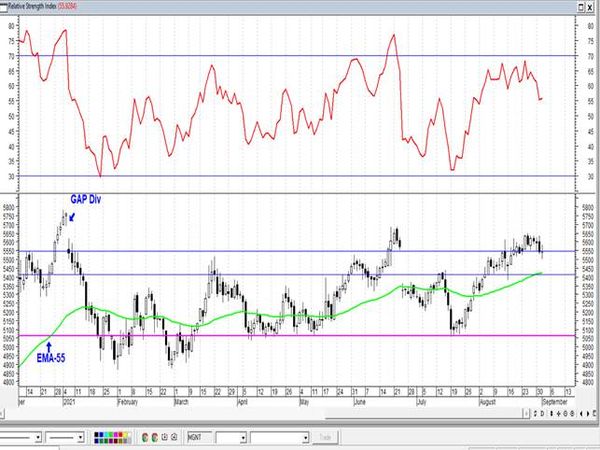Pick the blue swatch in the color palette

101,434
